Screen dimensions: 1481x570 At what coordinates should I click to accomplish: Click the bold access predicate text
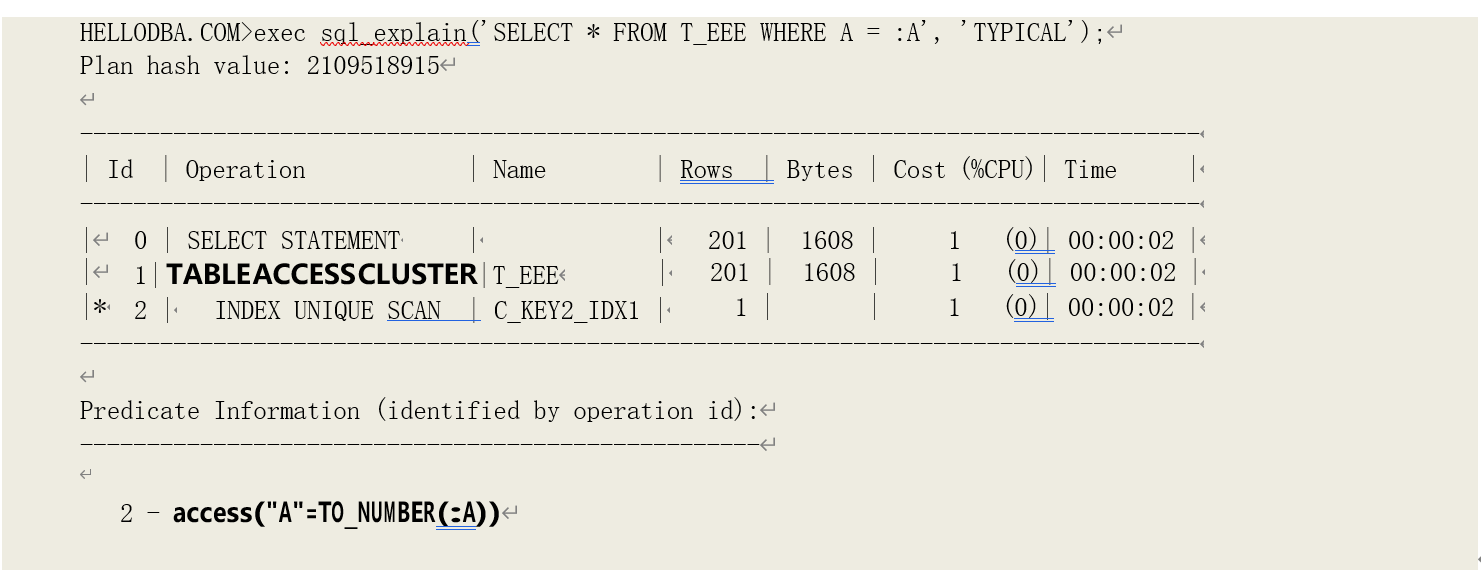tap(336, 514)
